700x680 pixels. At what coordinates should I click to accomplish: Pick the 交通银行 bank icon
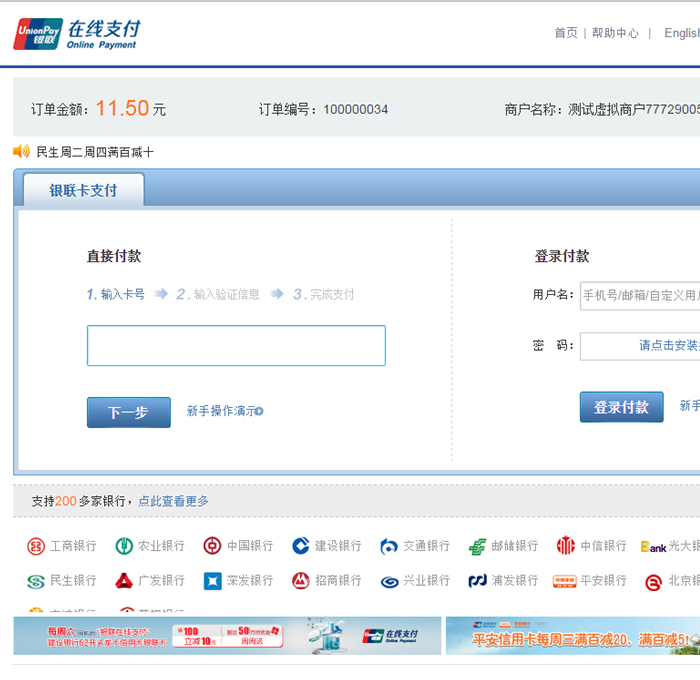click(x=389, y=546)
